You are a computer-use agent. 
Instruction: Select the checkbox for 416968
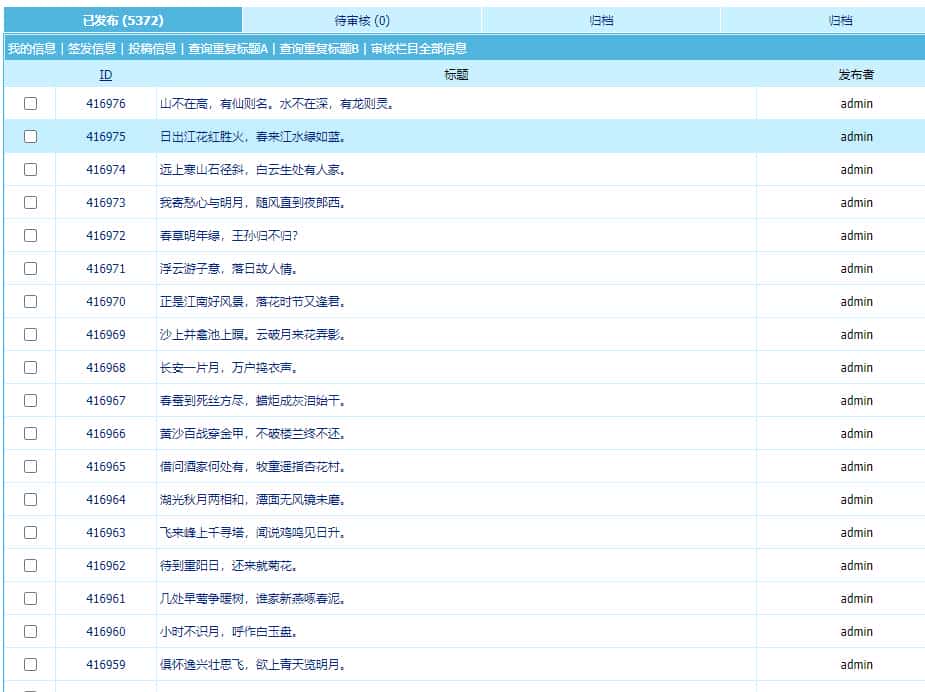pyautogui.click(x=31, y=368)
